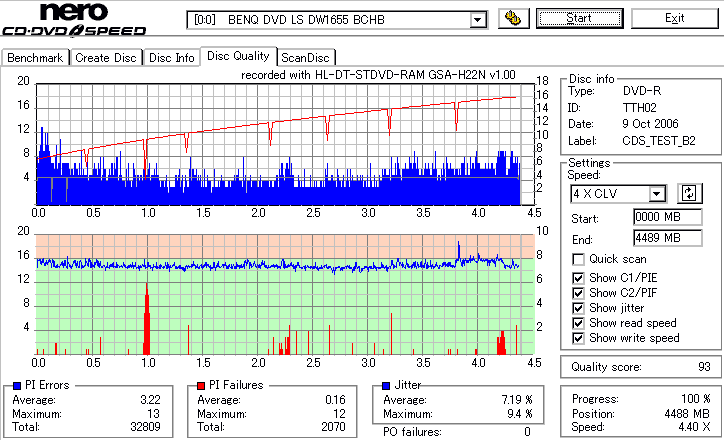This screenshot has height=441, width=724.
Task: Click the PI Failures Average value 0.16
Action: point(335,399)
